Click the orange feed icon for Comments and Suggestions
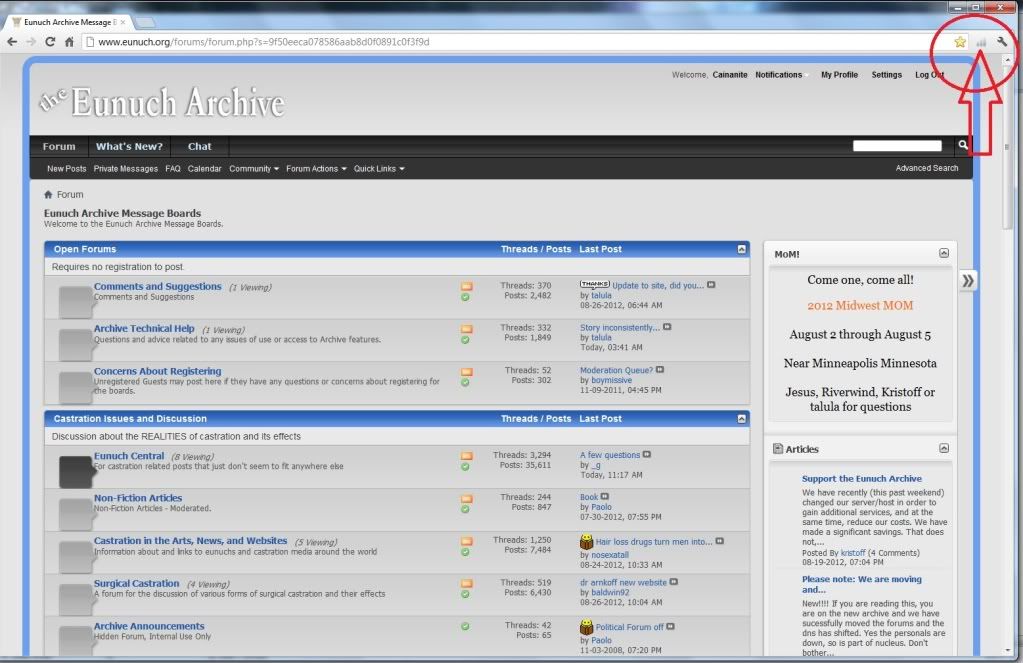The height and width of the screenshot is (663, 1023). [466, 287]
